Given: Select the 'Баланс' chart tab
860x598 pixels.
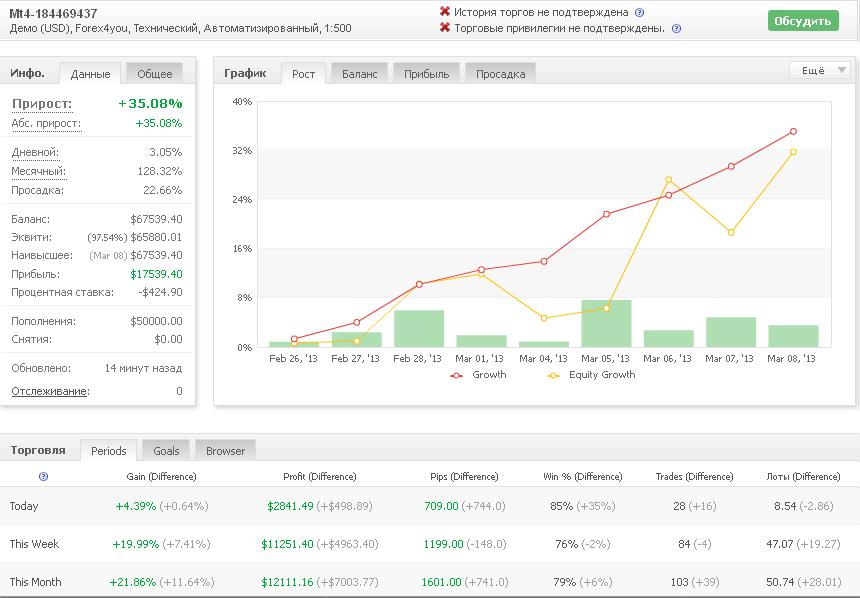Looking at the screenshot, I should [x=359, y=74].
